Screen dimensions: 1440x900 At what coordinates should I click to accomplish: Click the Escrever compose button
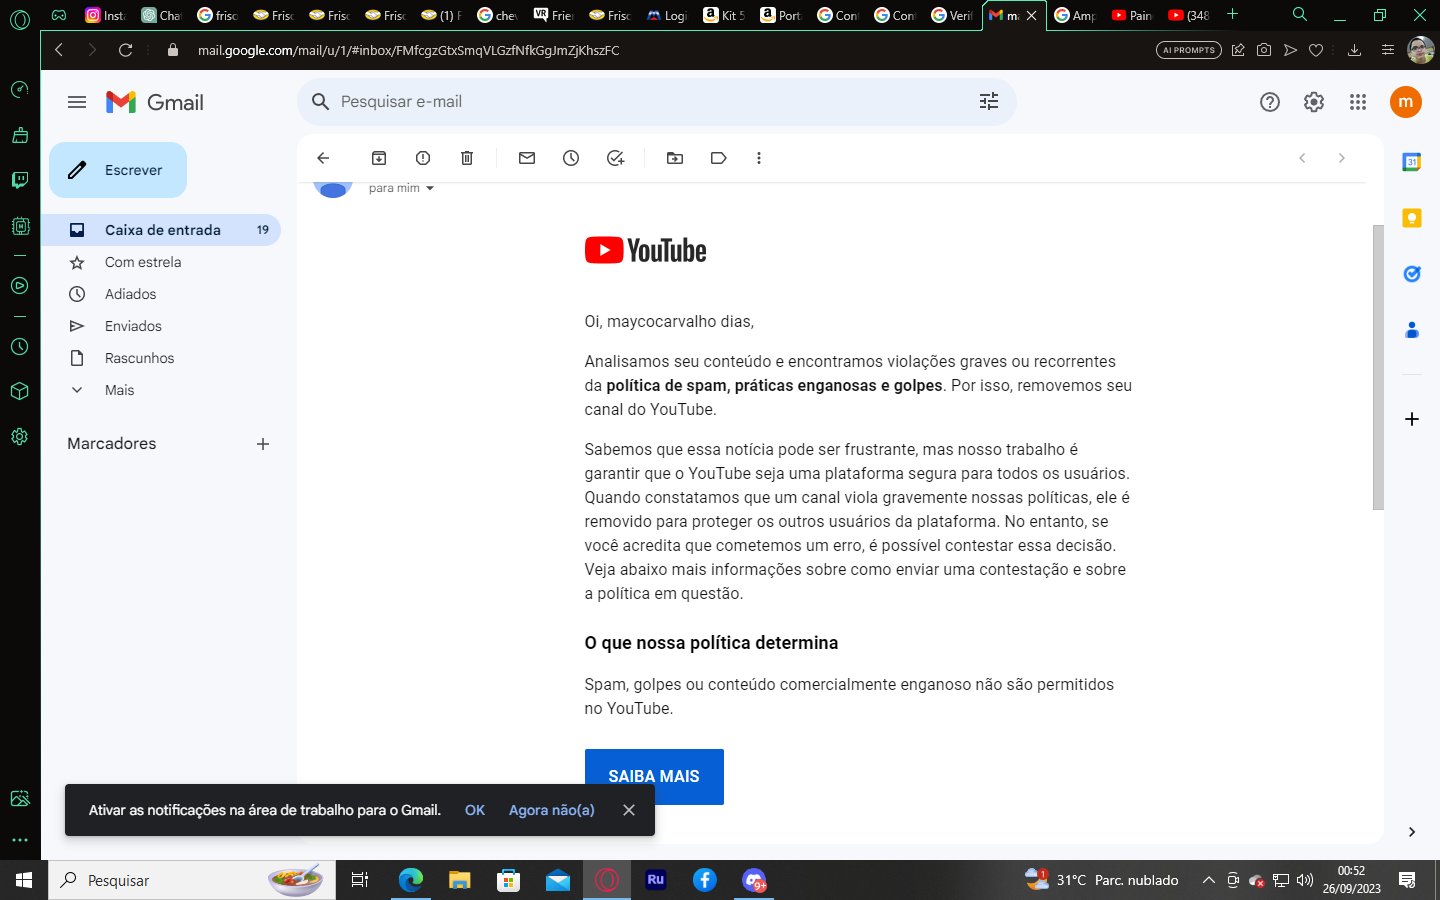click(118, 170)
